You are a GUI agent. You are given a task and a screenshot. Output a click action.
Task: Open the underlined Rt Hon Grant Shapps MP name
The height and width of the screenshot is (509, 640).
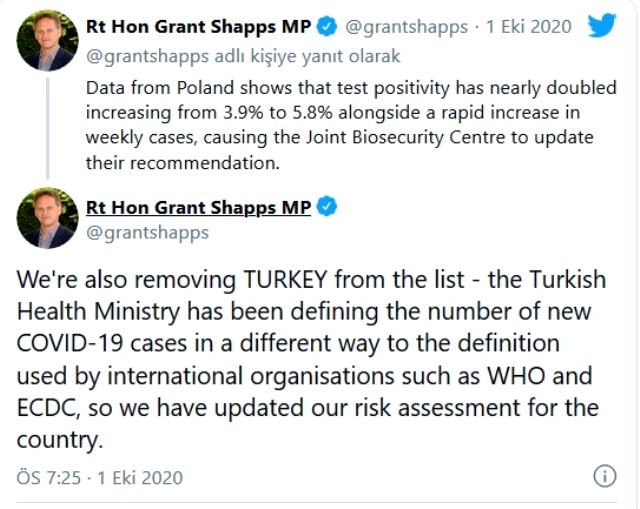pyautogui.click(x=199, y=208)
